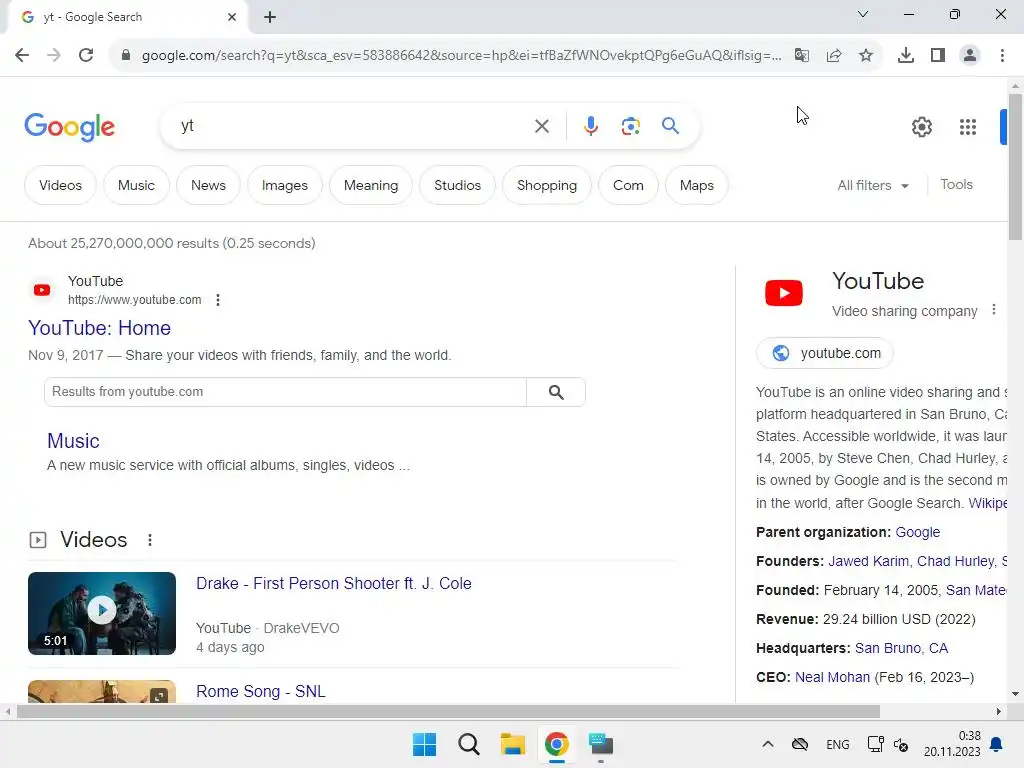
Task: Open translate page icon in address bar
Action: coord(801,55)
